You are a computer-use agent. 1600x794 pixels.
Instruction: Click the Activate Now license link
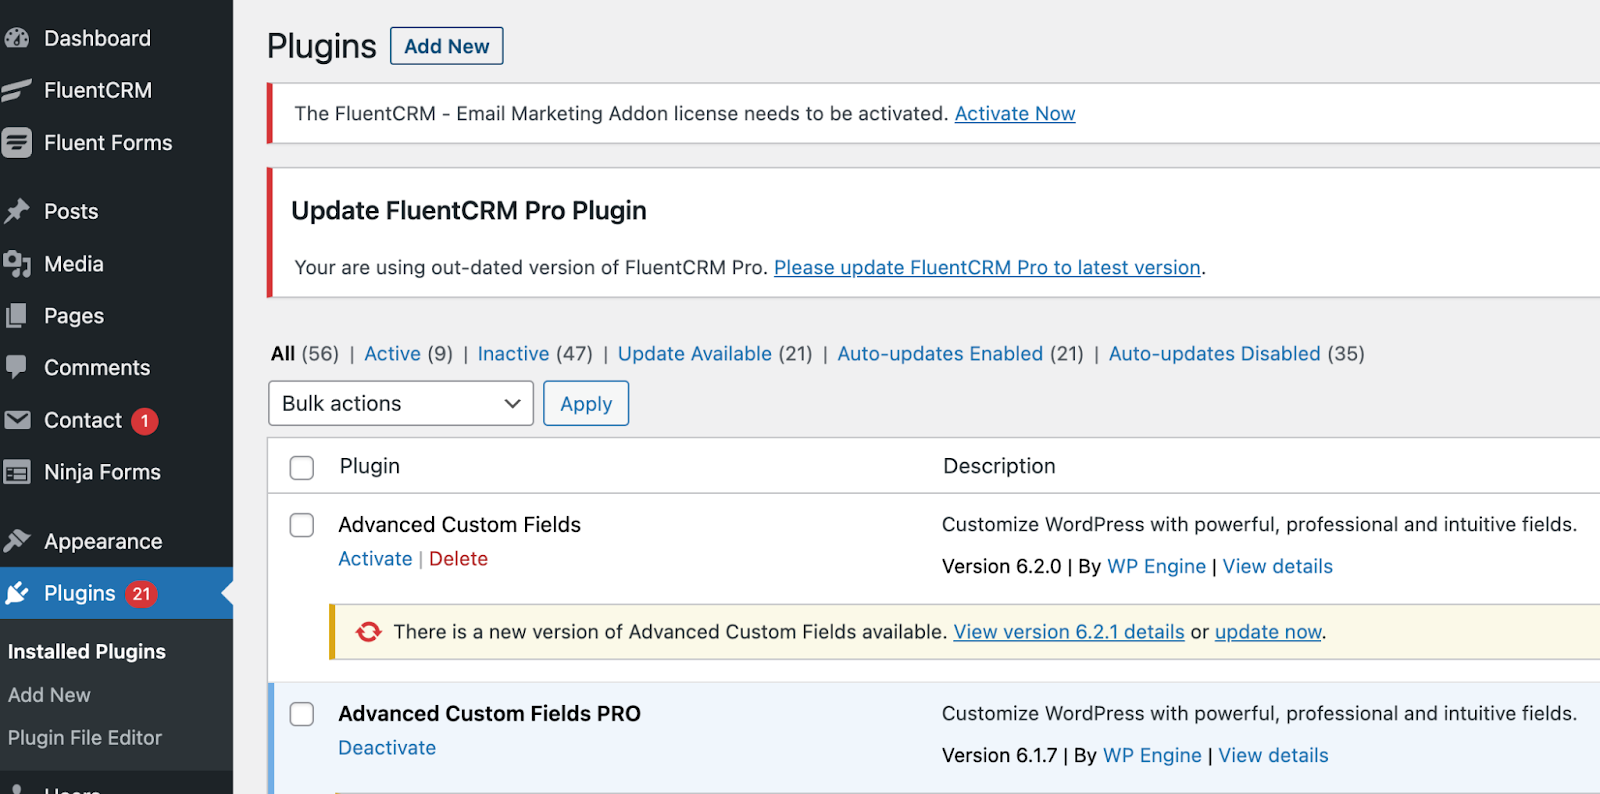tap(1015, 114)
